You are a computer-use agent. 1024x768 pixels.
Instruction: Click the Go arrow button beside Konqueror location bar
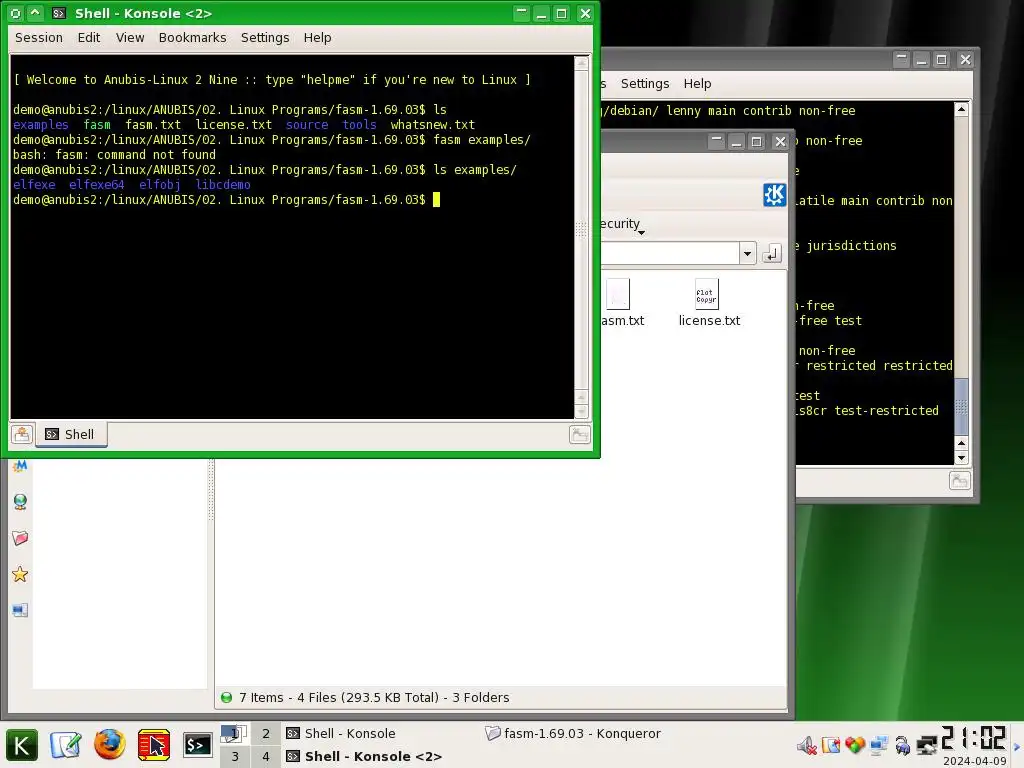[x=772, y=253]
